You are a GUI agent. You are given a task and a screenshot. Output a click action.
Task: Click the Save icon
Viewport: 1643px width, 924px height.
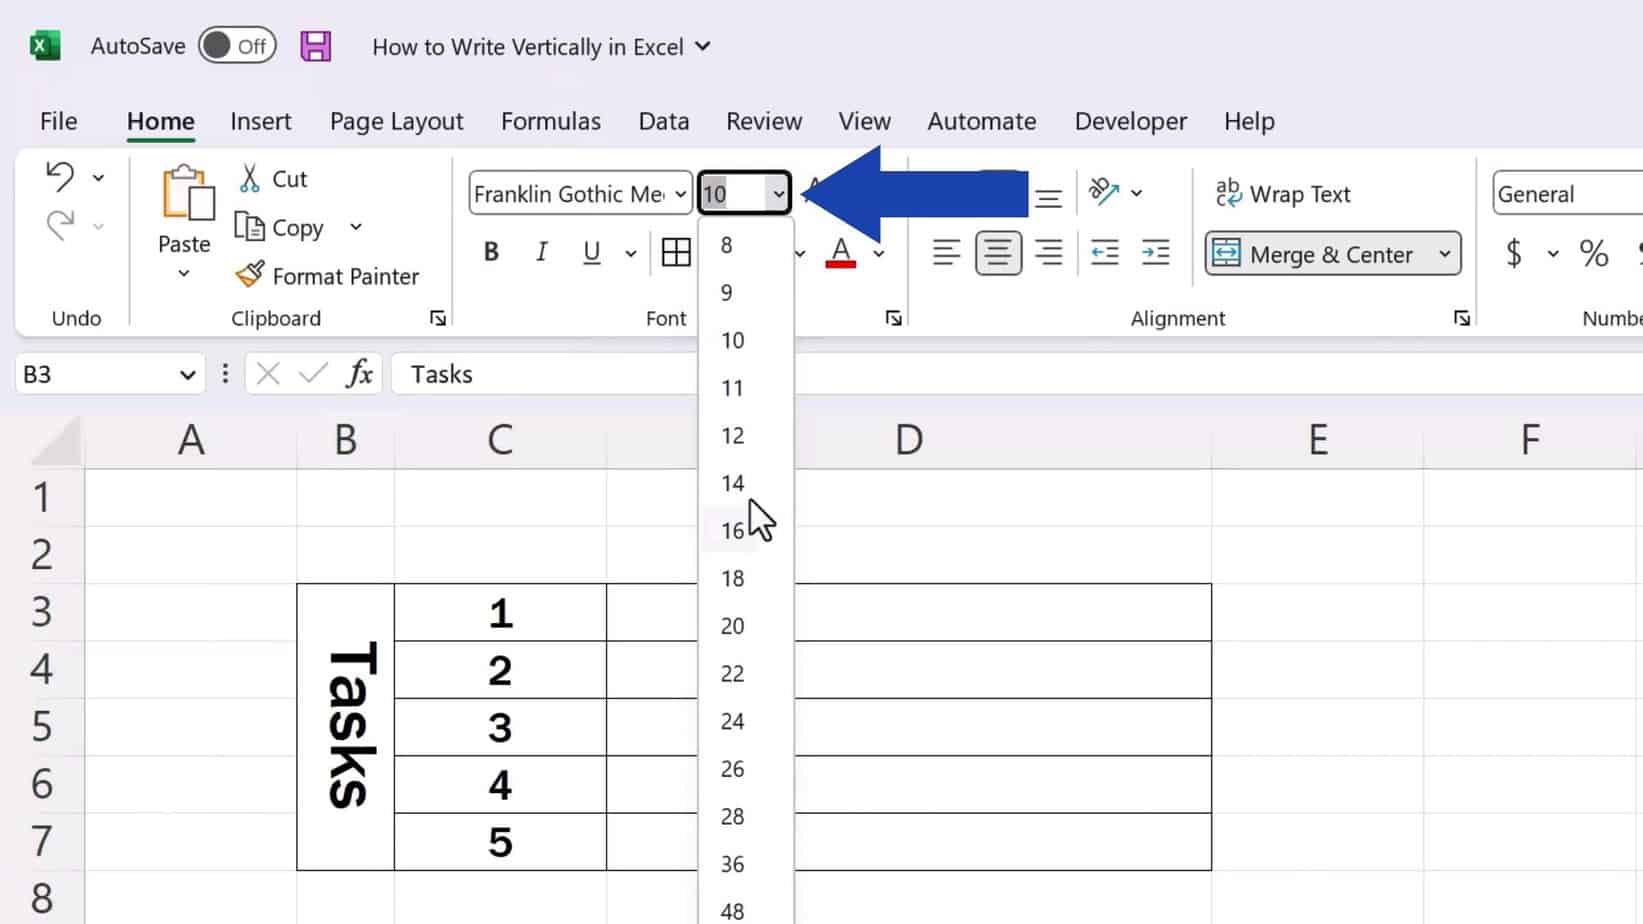pyautogui.click(x=315, y=45)
